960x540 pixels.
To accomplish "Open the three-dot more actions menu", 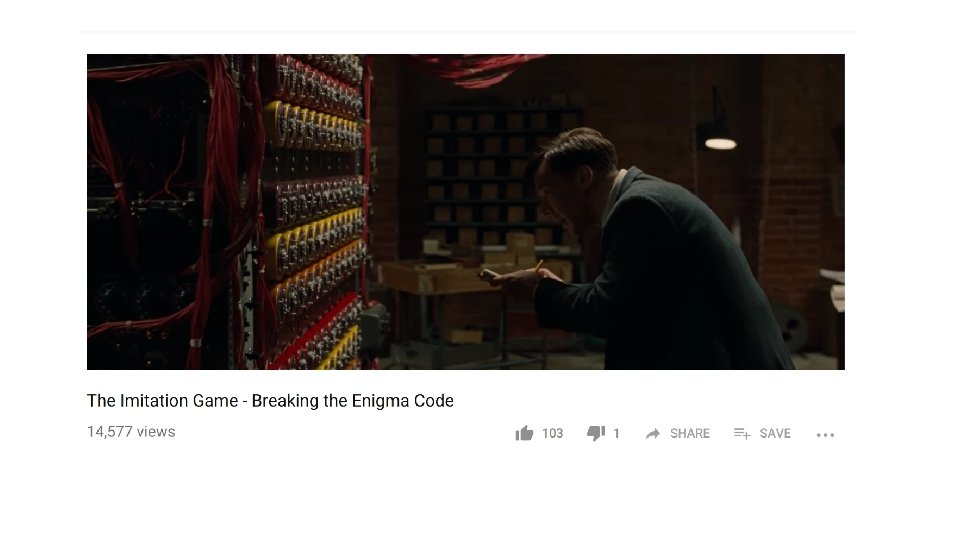I will point(825,435).
